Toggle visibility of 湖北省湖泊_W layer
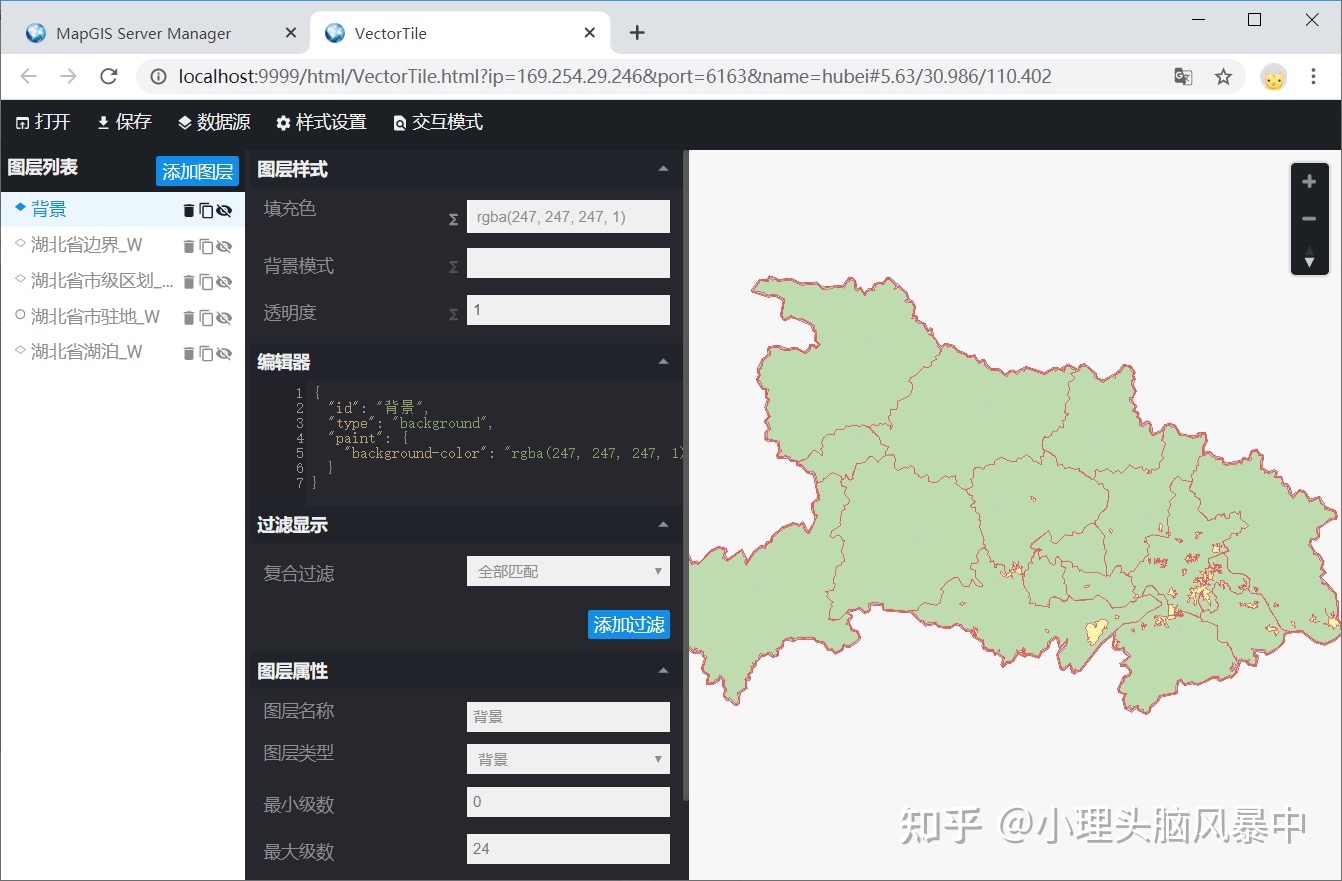Viewport: 1342px width, 881px height. 224,353
